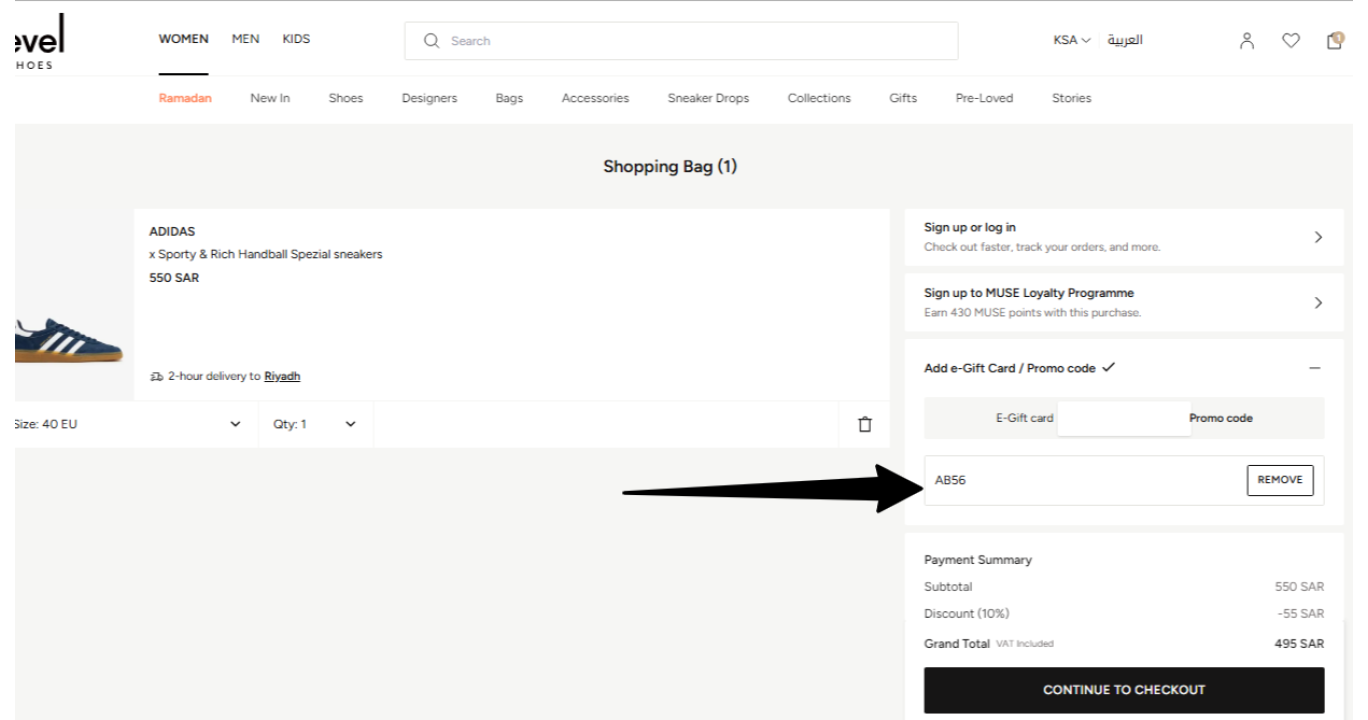
Task: Open the Qty 1 dropdown
Action: [316, 424]
